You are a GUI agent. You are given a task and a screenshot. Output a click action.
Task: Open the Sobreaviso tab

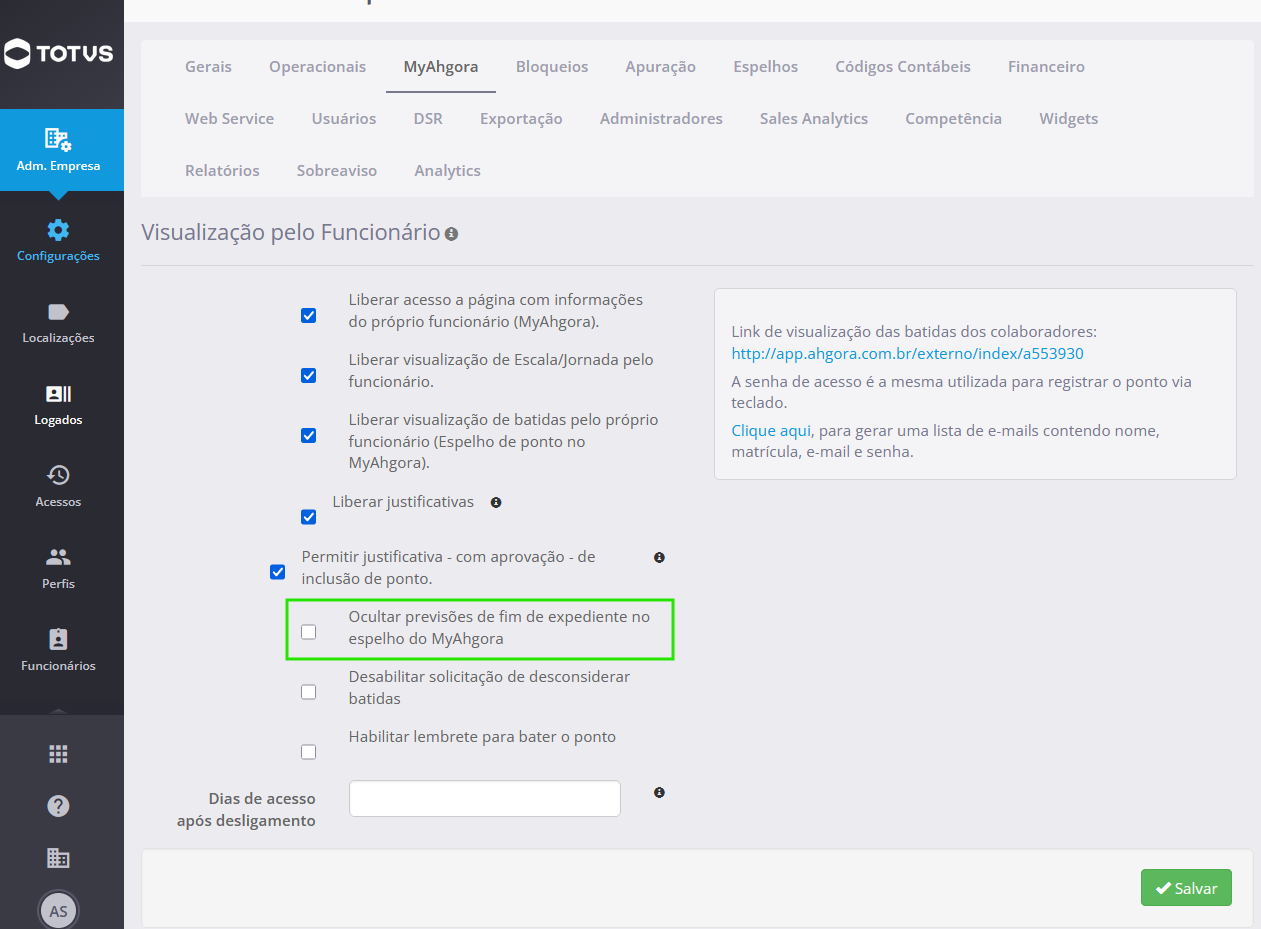[x=337, y=171]
